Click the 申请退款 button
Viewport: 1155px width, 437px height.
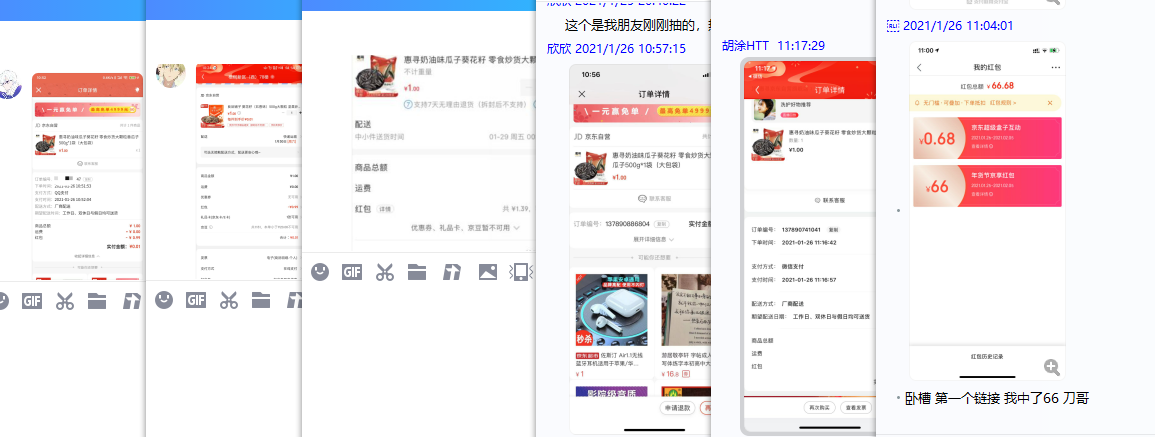point(676,408)
